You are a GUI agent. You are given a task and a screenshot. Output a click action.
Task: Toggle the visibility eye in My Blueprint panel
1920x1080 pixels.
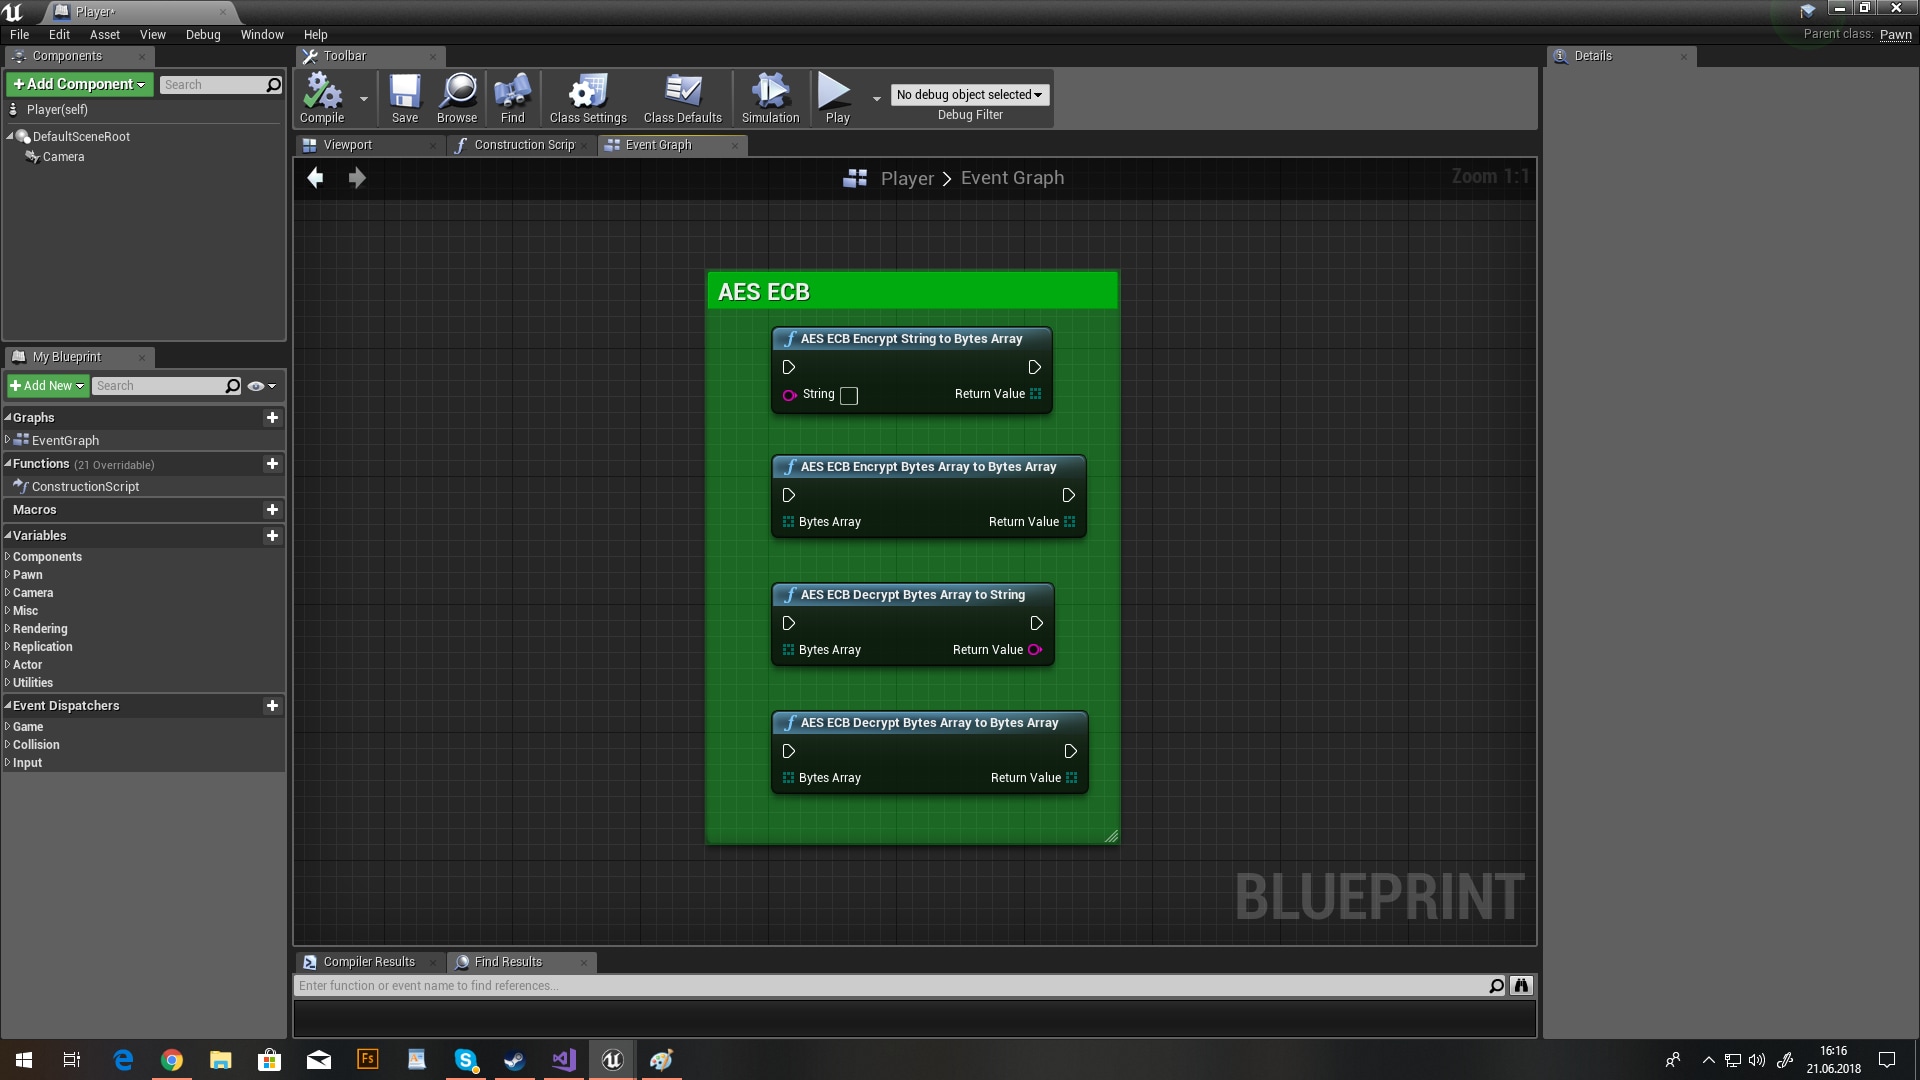[257, 386]
